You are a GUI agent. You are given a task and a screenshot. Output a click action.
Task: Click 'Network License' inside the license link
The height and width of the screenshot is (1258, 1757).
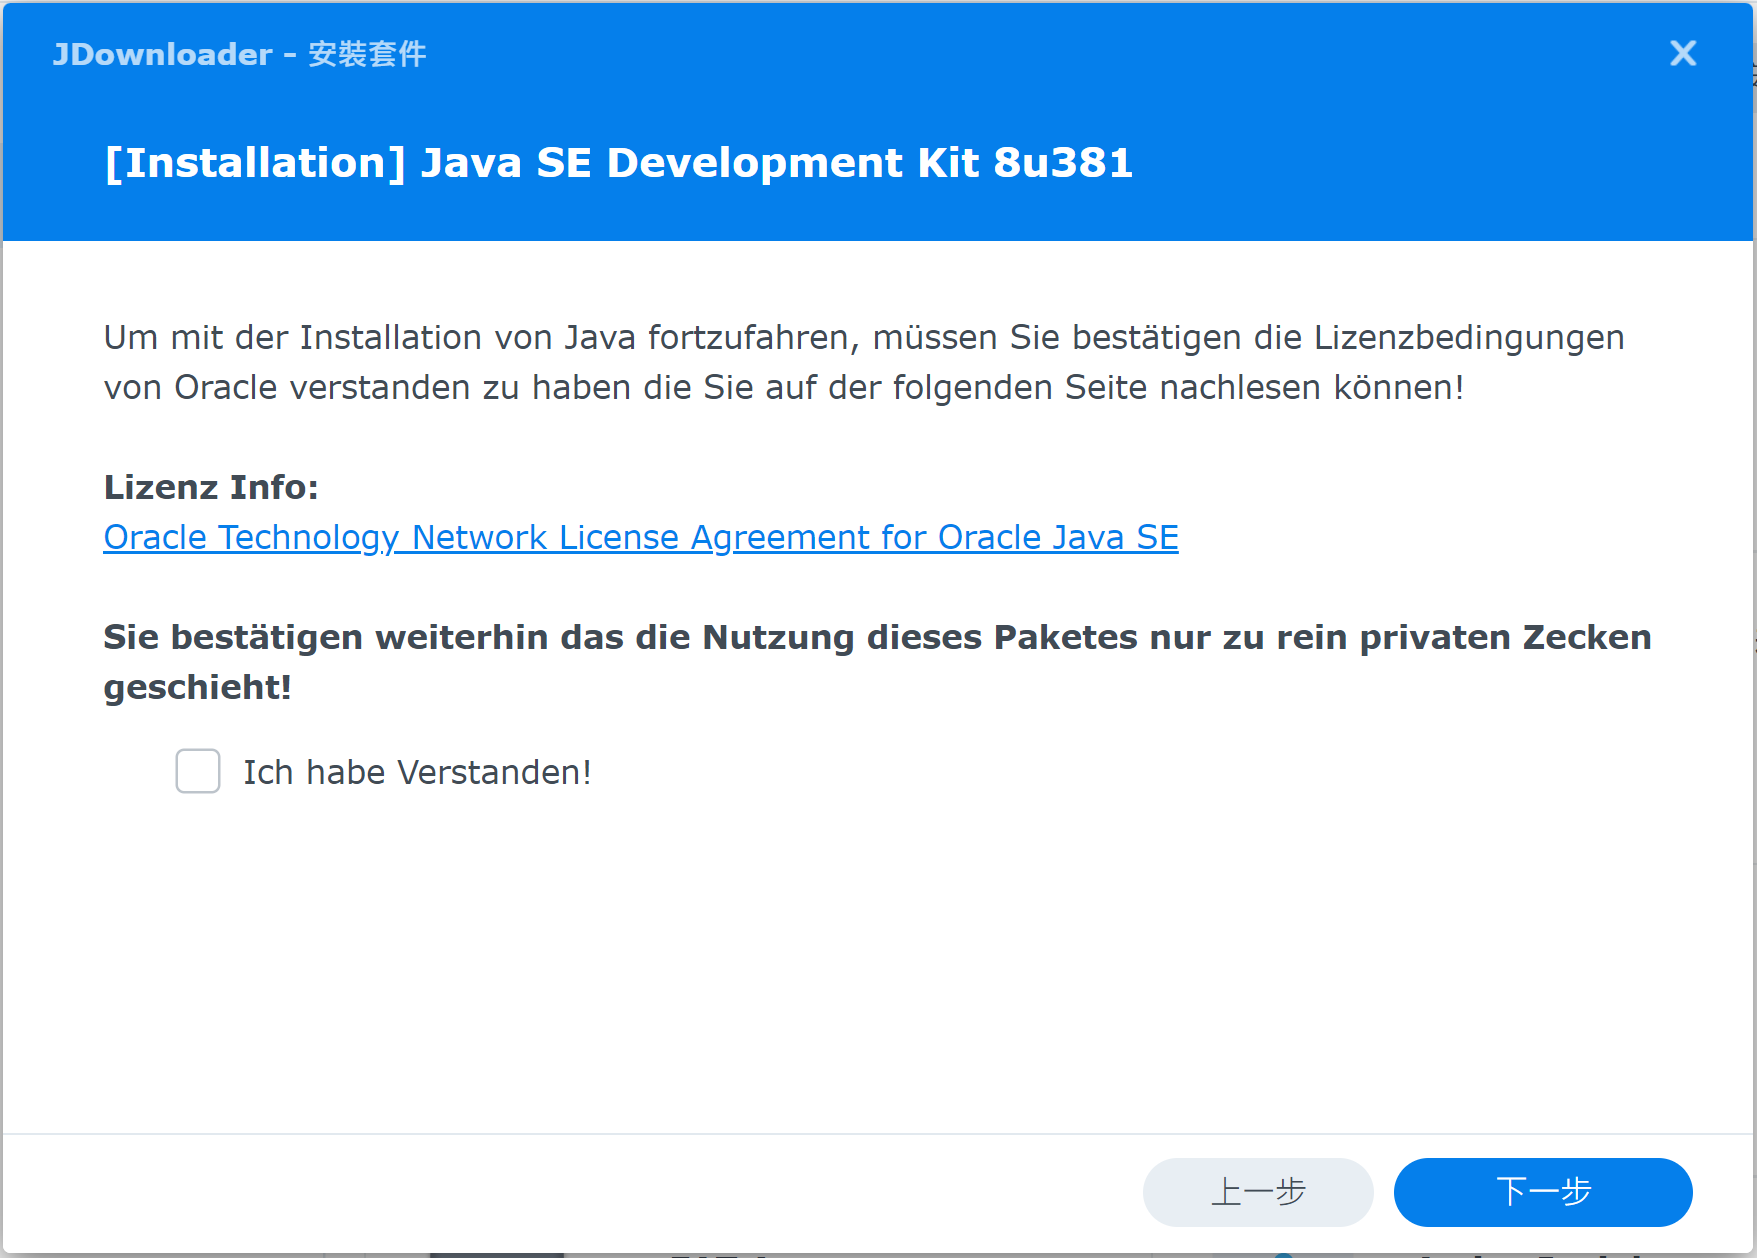pyautogui.click(x=545, y=538)
